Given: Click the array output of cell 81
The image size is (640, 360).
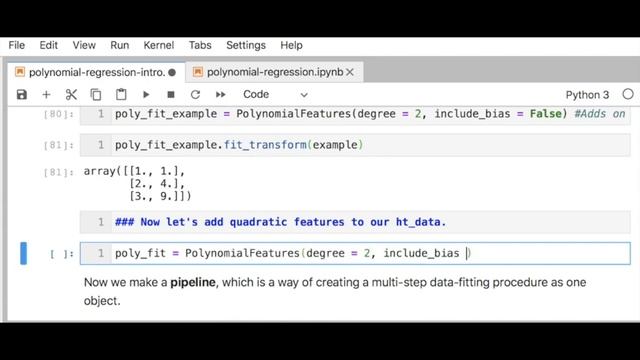Looking at the screenshot, I should (x=138, y=184).
